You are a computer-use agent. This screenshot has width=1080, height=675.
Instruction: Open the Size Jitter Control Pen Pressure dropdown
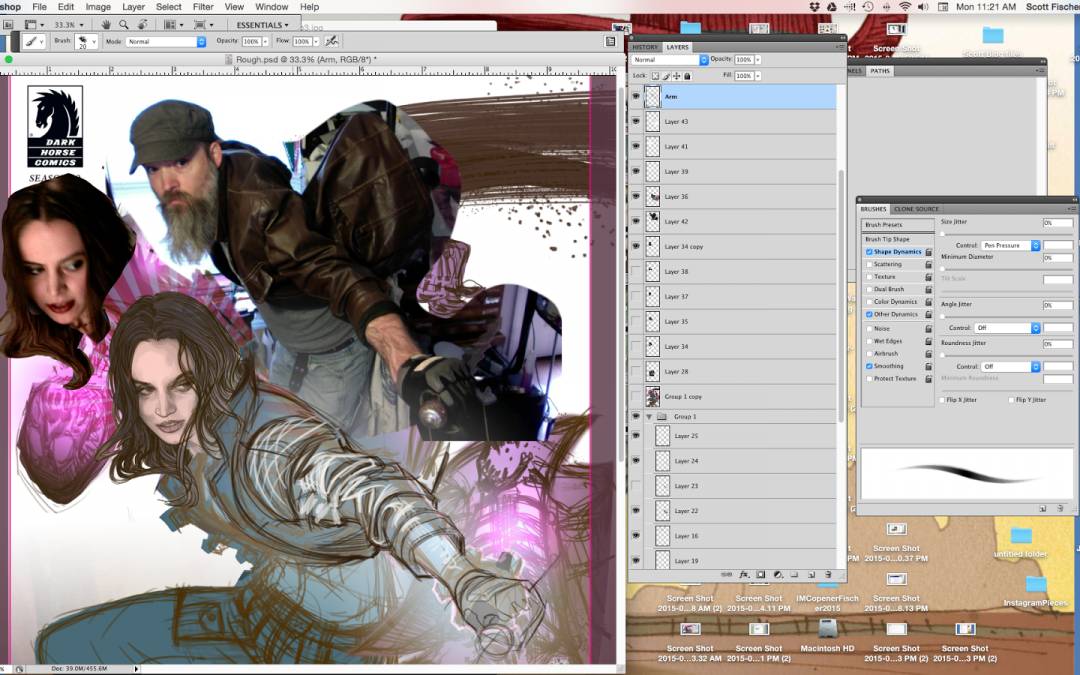pos(1010,245)
